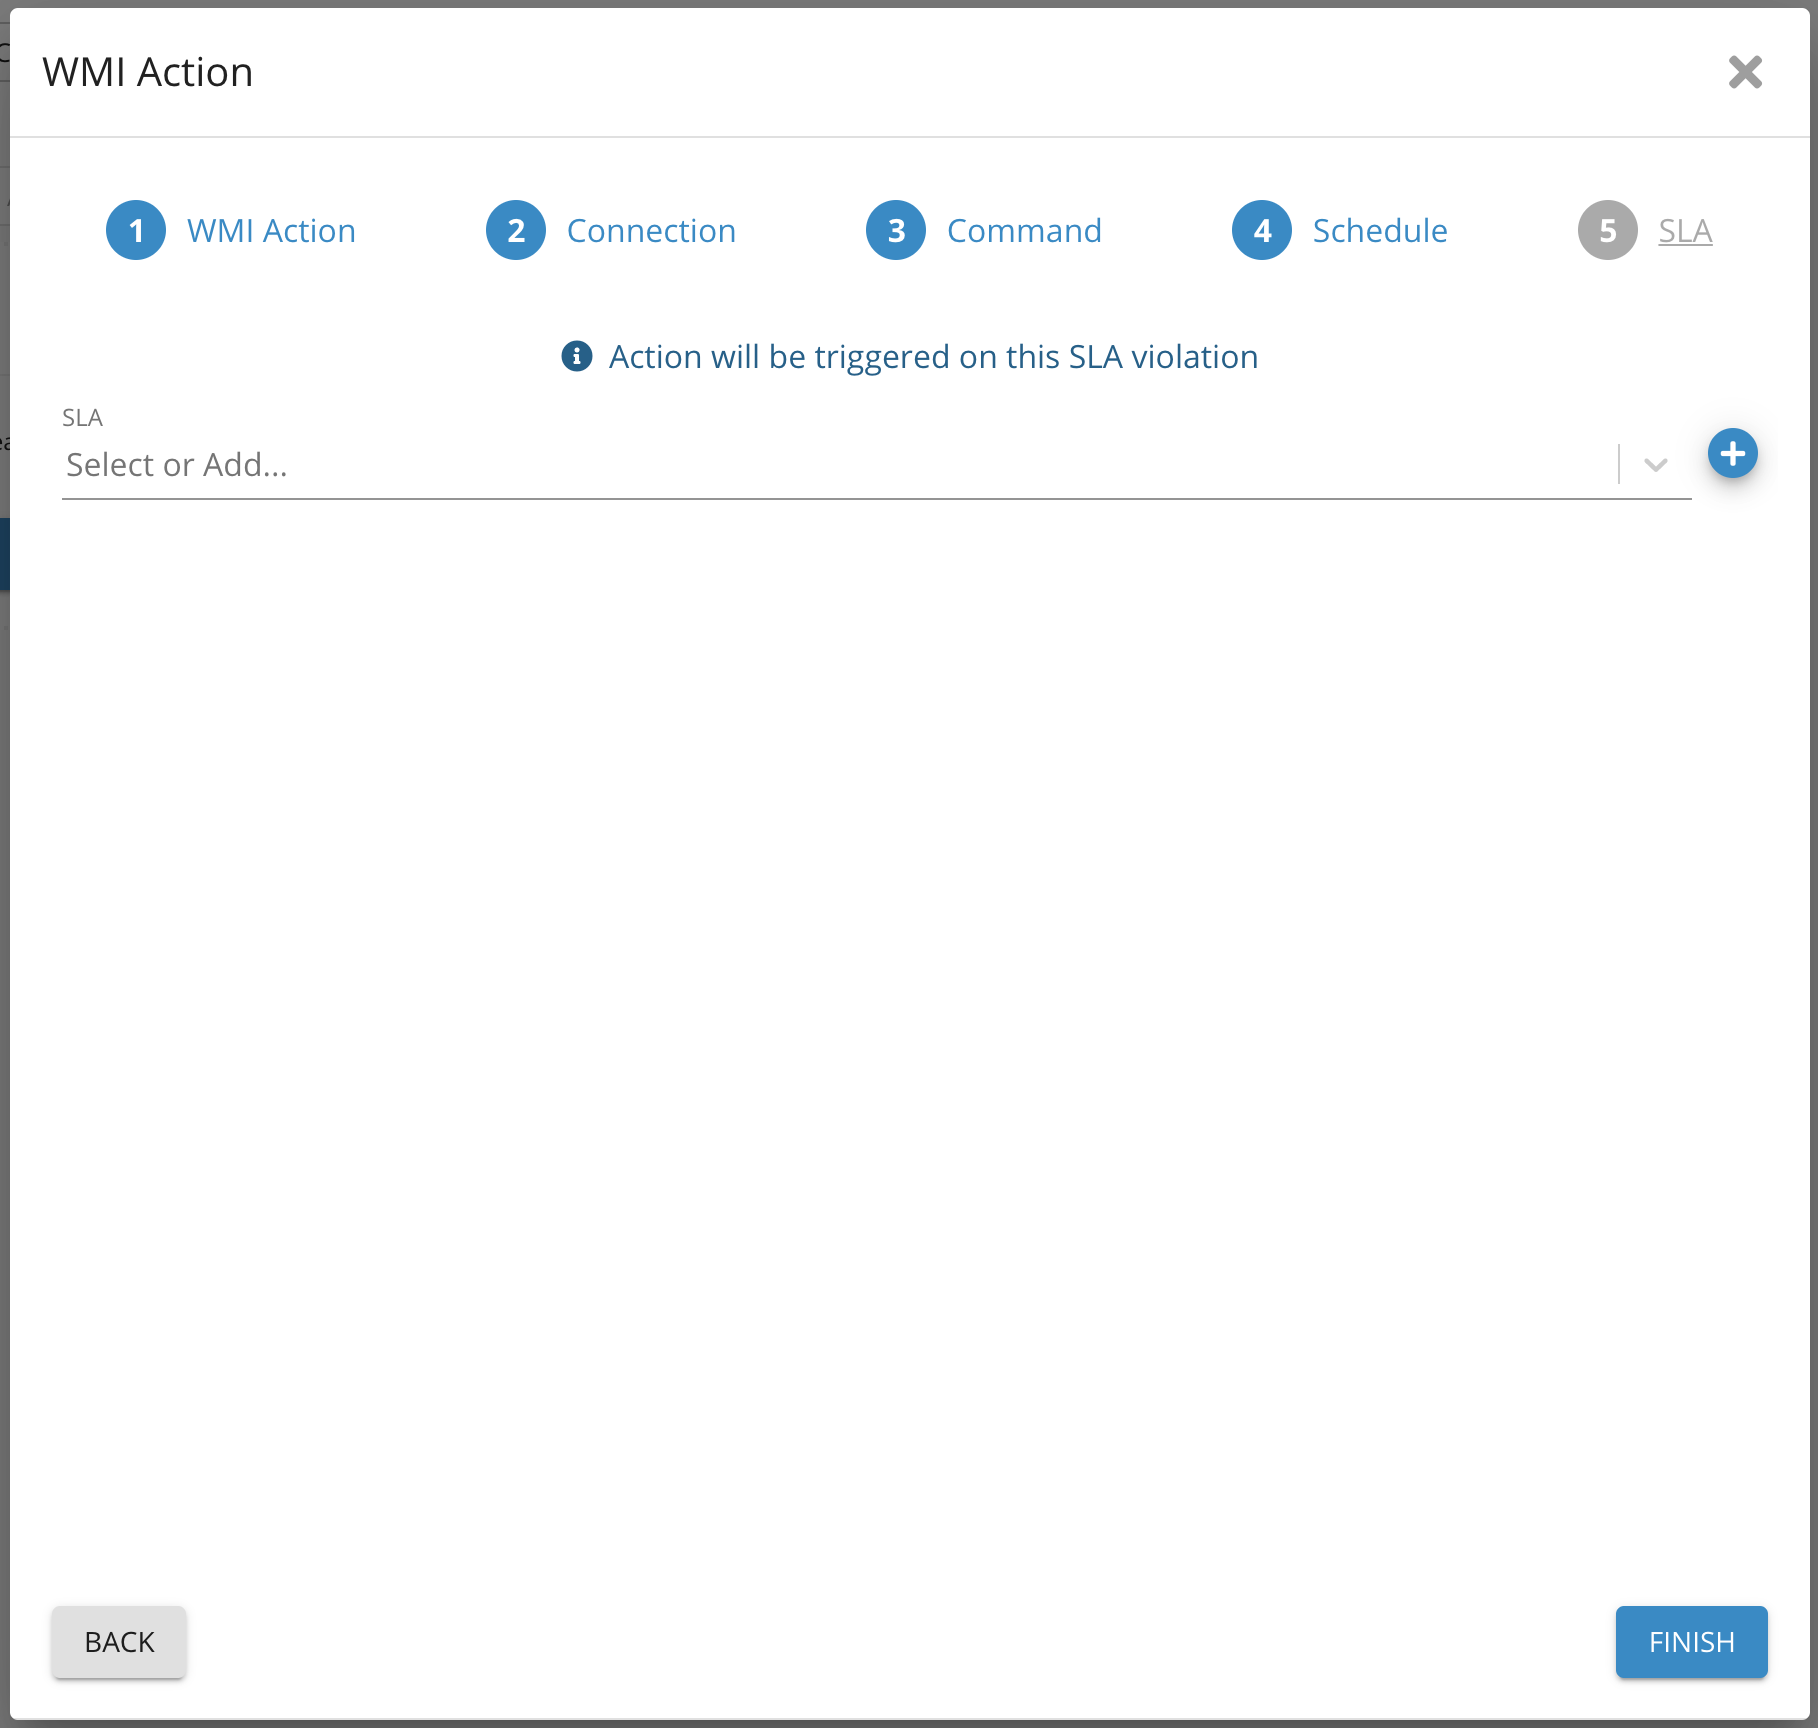Image resolution: width=1818 pixels, height=1728 pixels.
Task: Go to the WMI Action step label
Action: click(271, 231)
